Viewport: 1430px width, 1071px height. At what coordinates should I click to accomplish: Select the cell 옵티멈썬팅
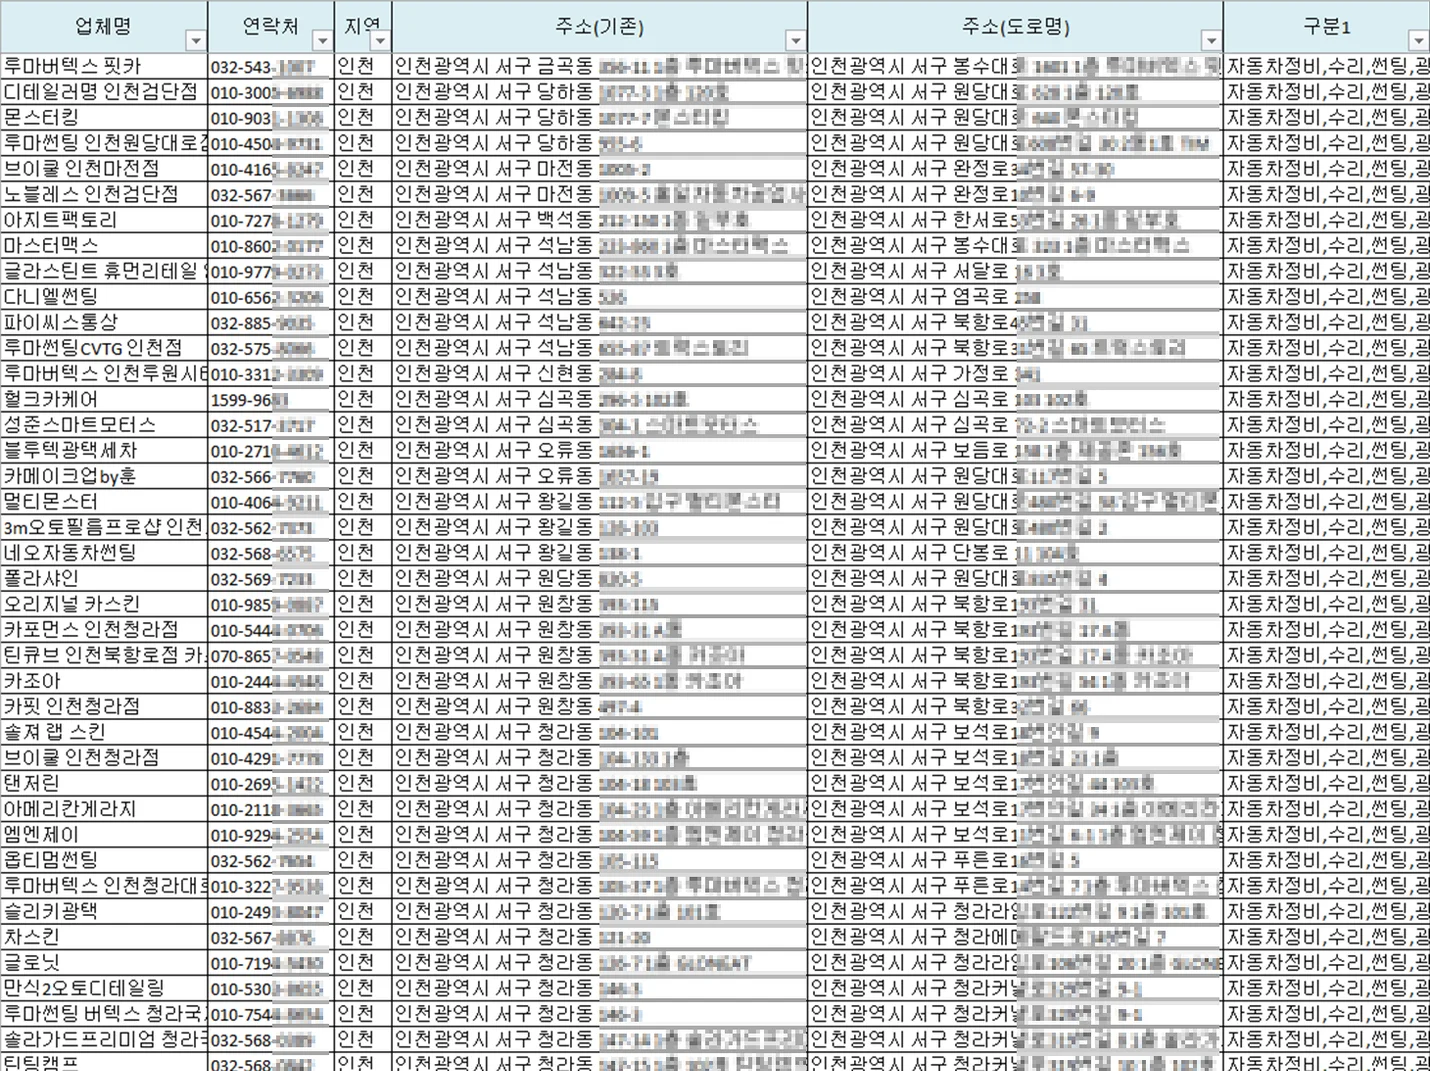[x=104, y=860]
